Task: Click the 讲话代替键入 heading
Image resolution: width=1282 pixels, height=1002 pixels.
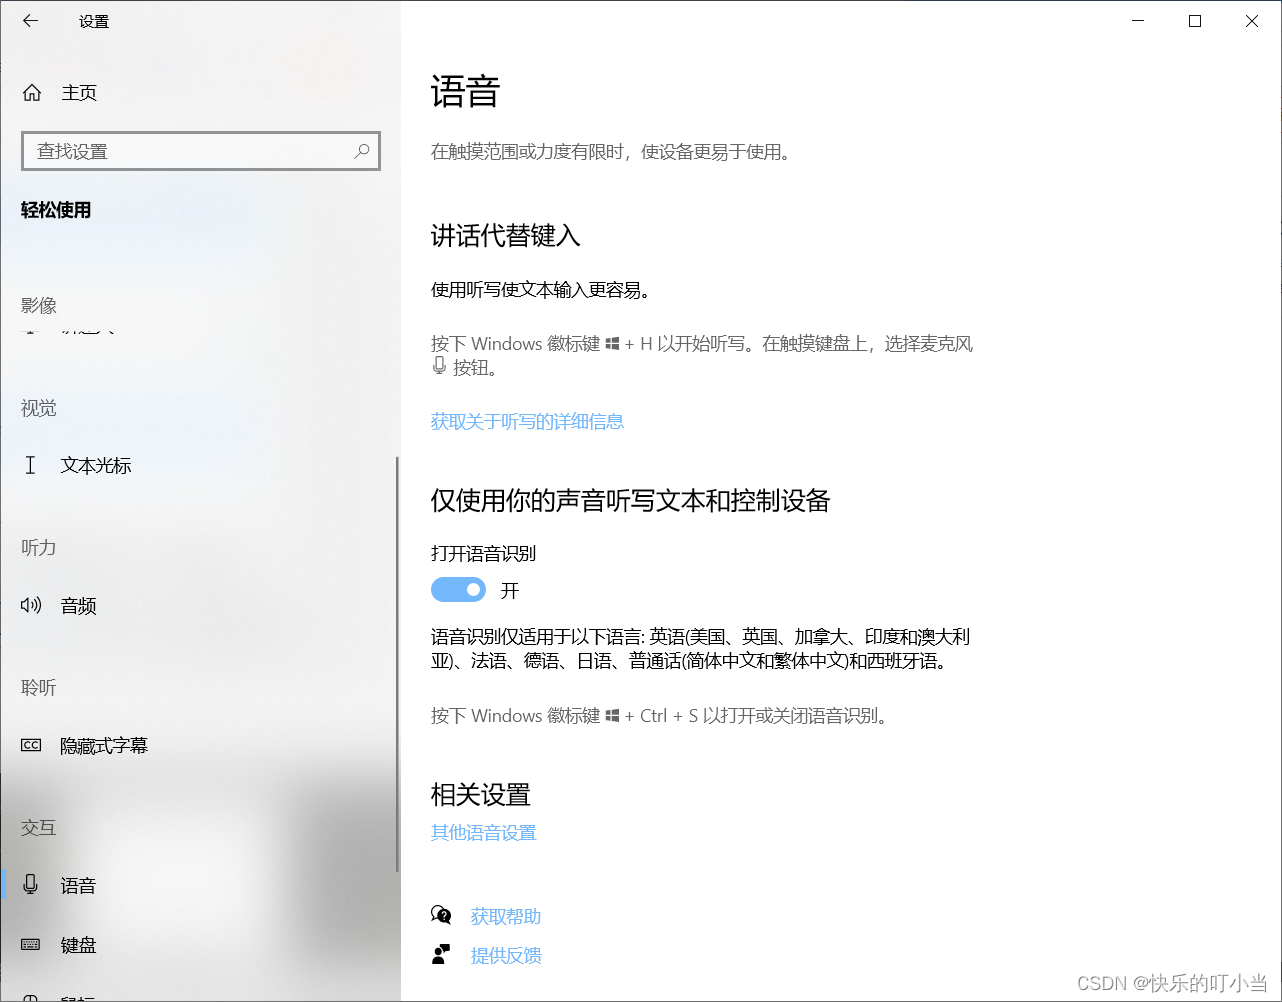Action: (506, 236)
